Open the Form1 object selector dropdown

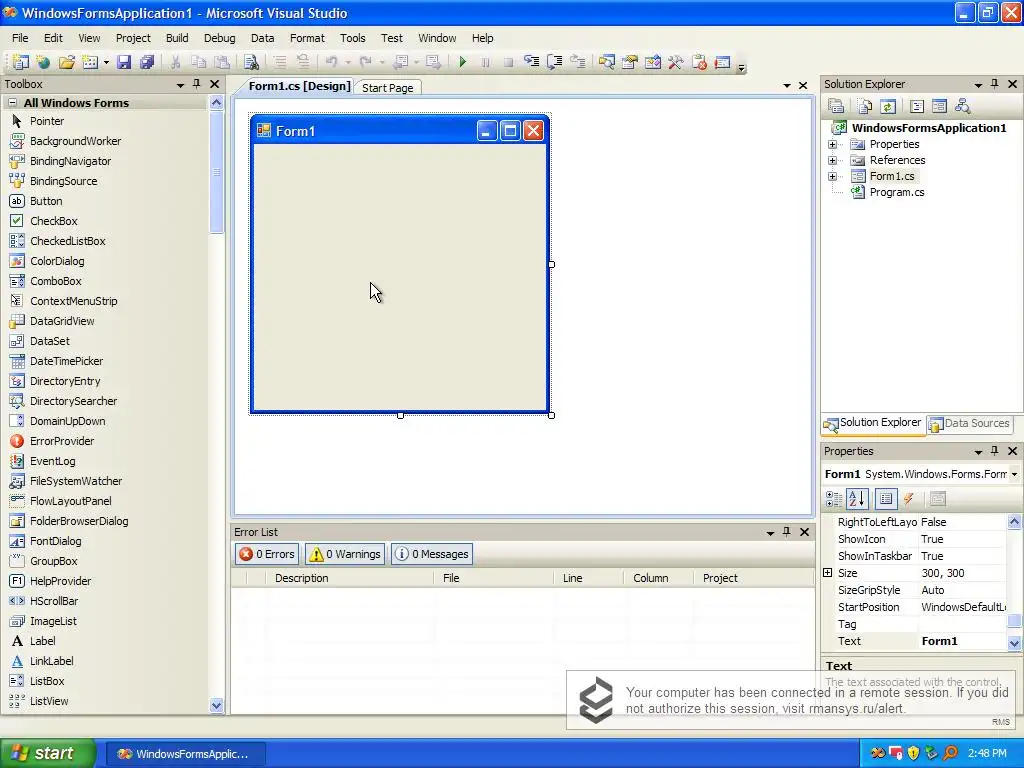(x=1014, y=474)
